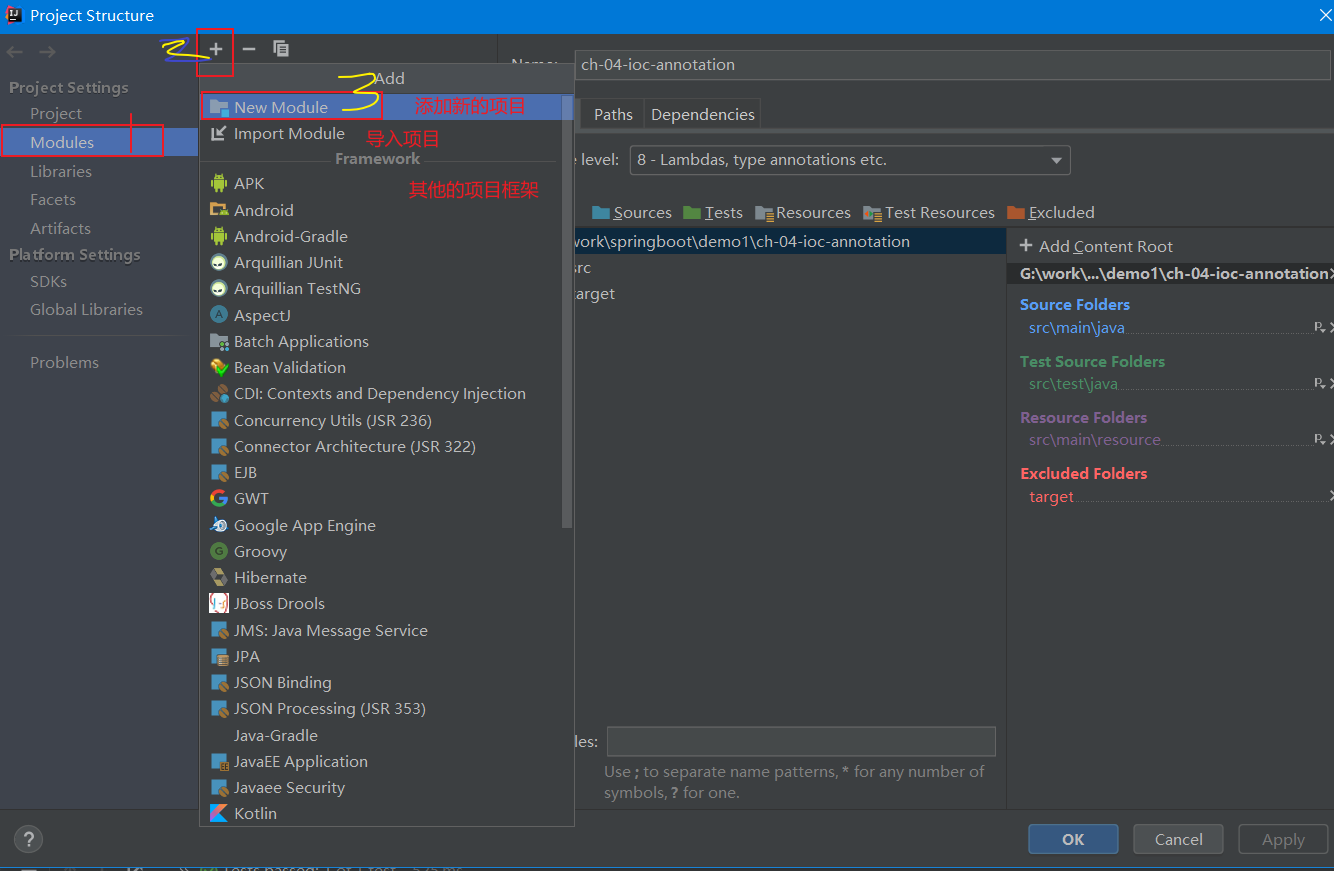Edit the module Name field
This screenshot has width=1334, height=871.
pos(952,64)
